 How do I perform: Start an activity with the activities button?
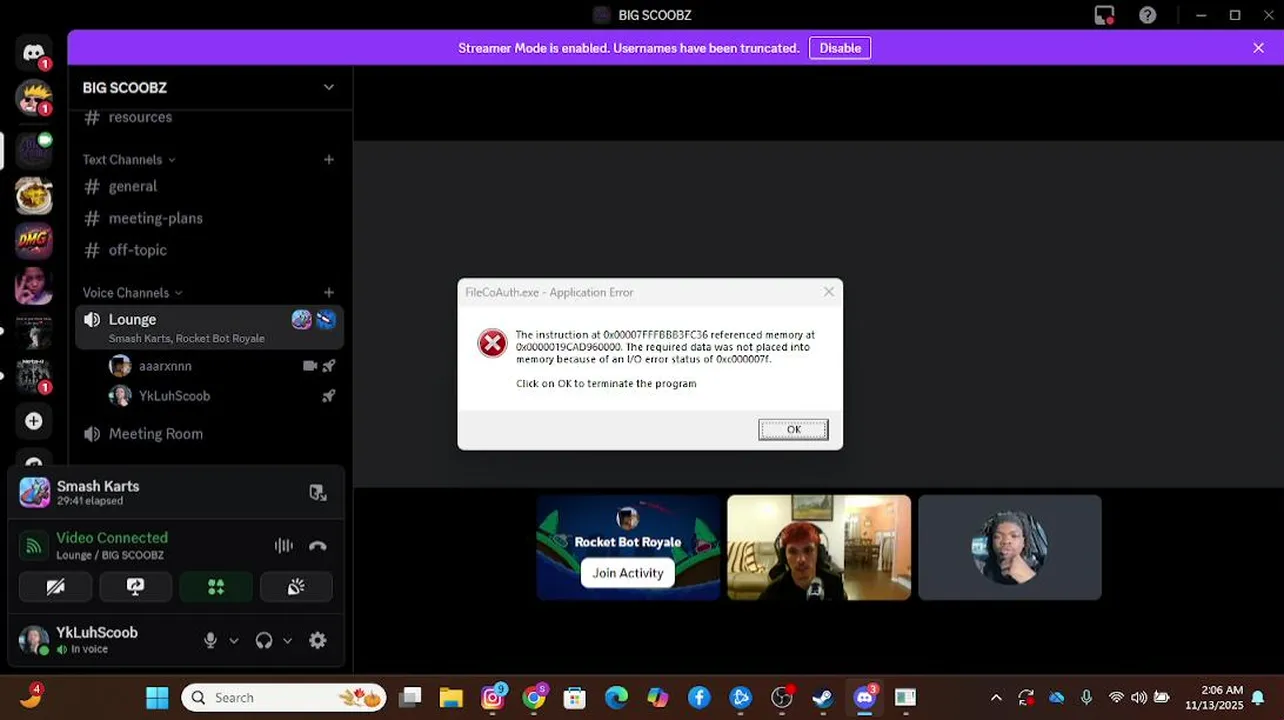[x=216, y=587]
